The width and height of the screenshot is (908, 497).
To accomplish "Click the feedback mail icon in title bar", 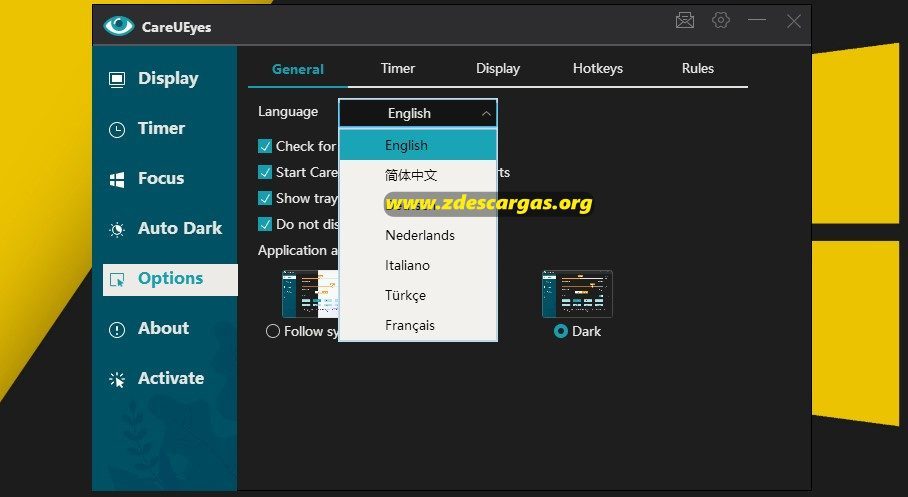I will (684, 21).
